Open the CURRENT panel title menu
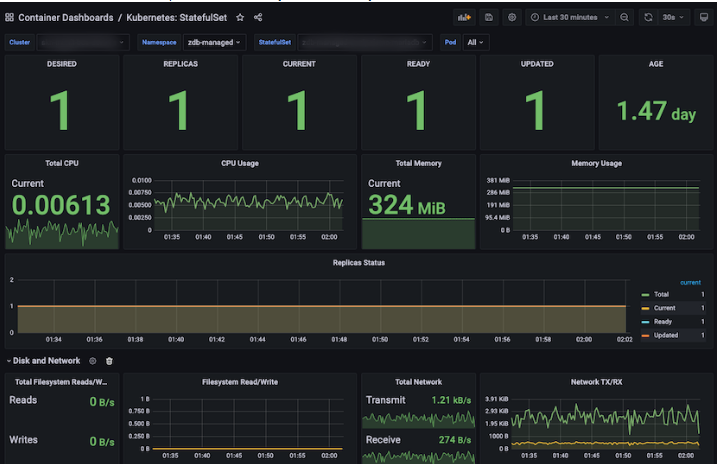717x464 pixels. coord(299,64)
